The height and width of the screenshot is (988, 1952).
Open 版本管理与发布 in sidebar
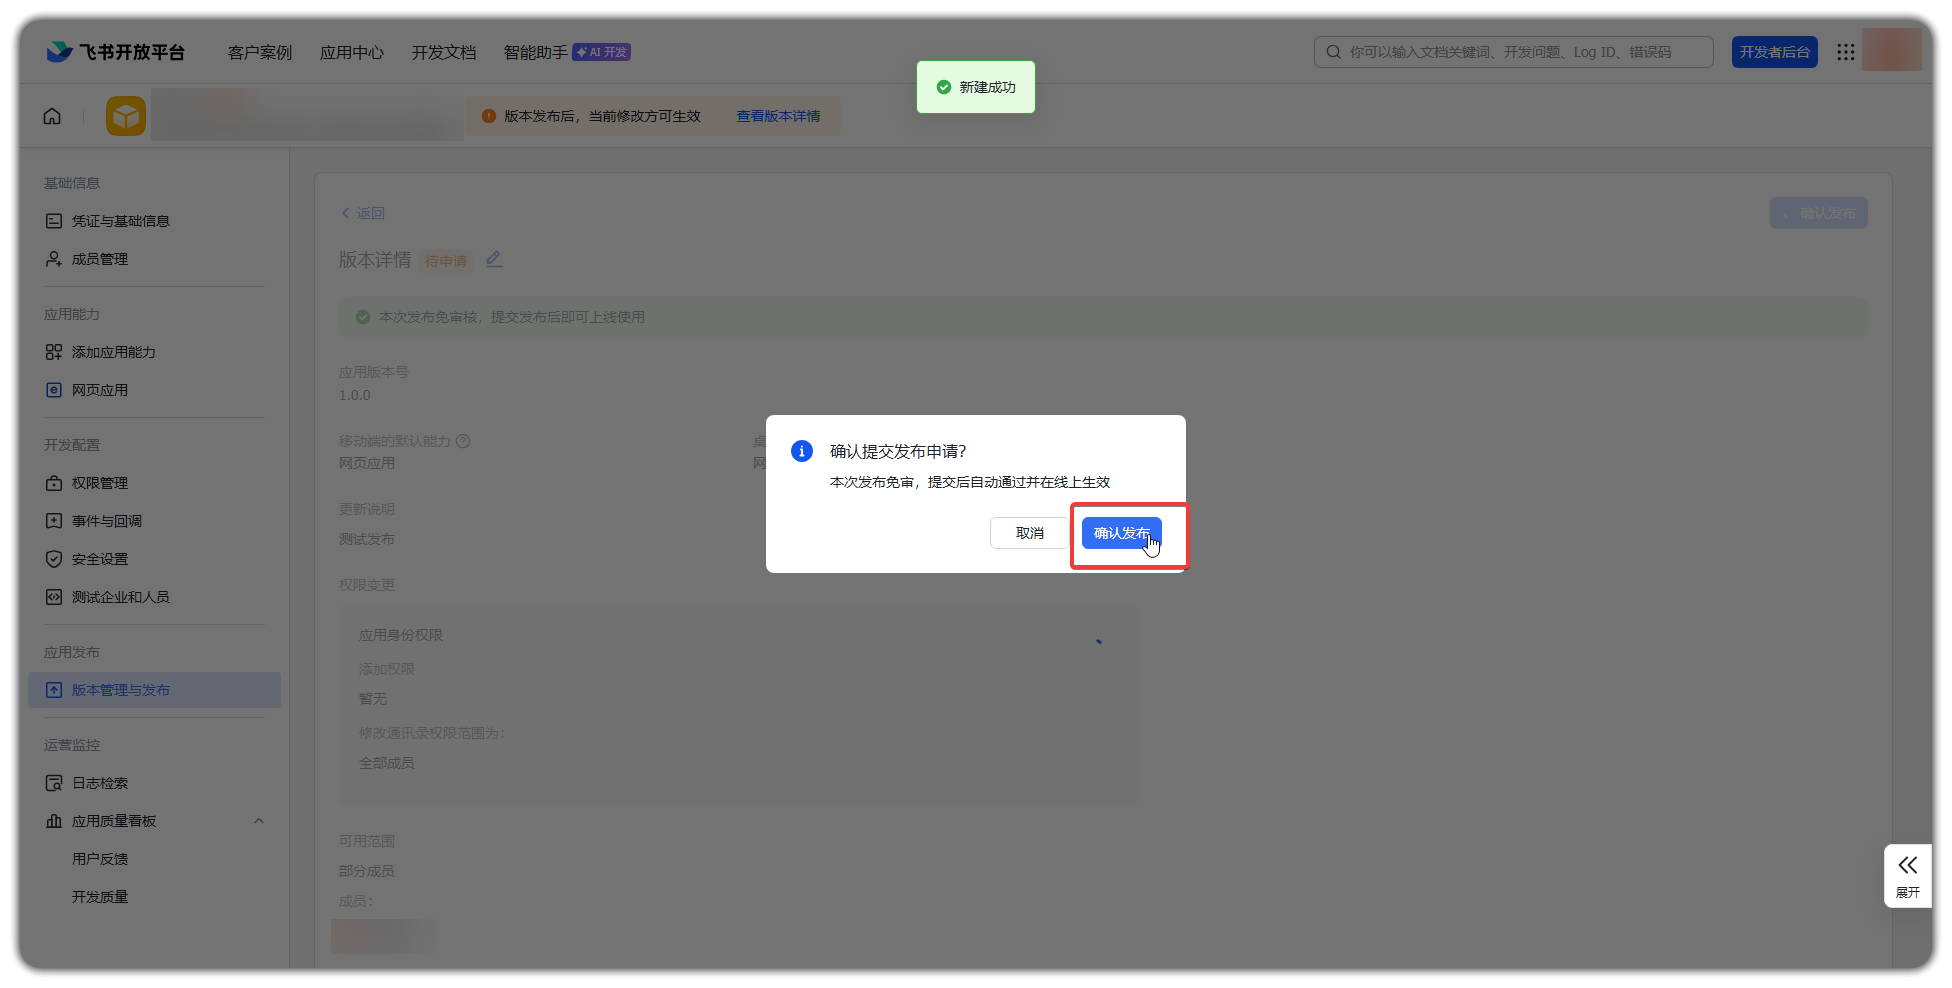[120, 690]
